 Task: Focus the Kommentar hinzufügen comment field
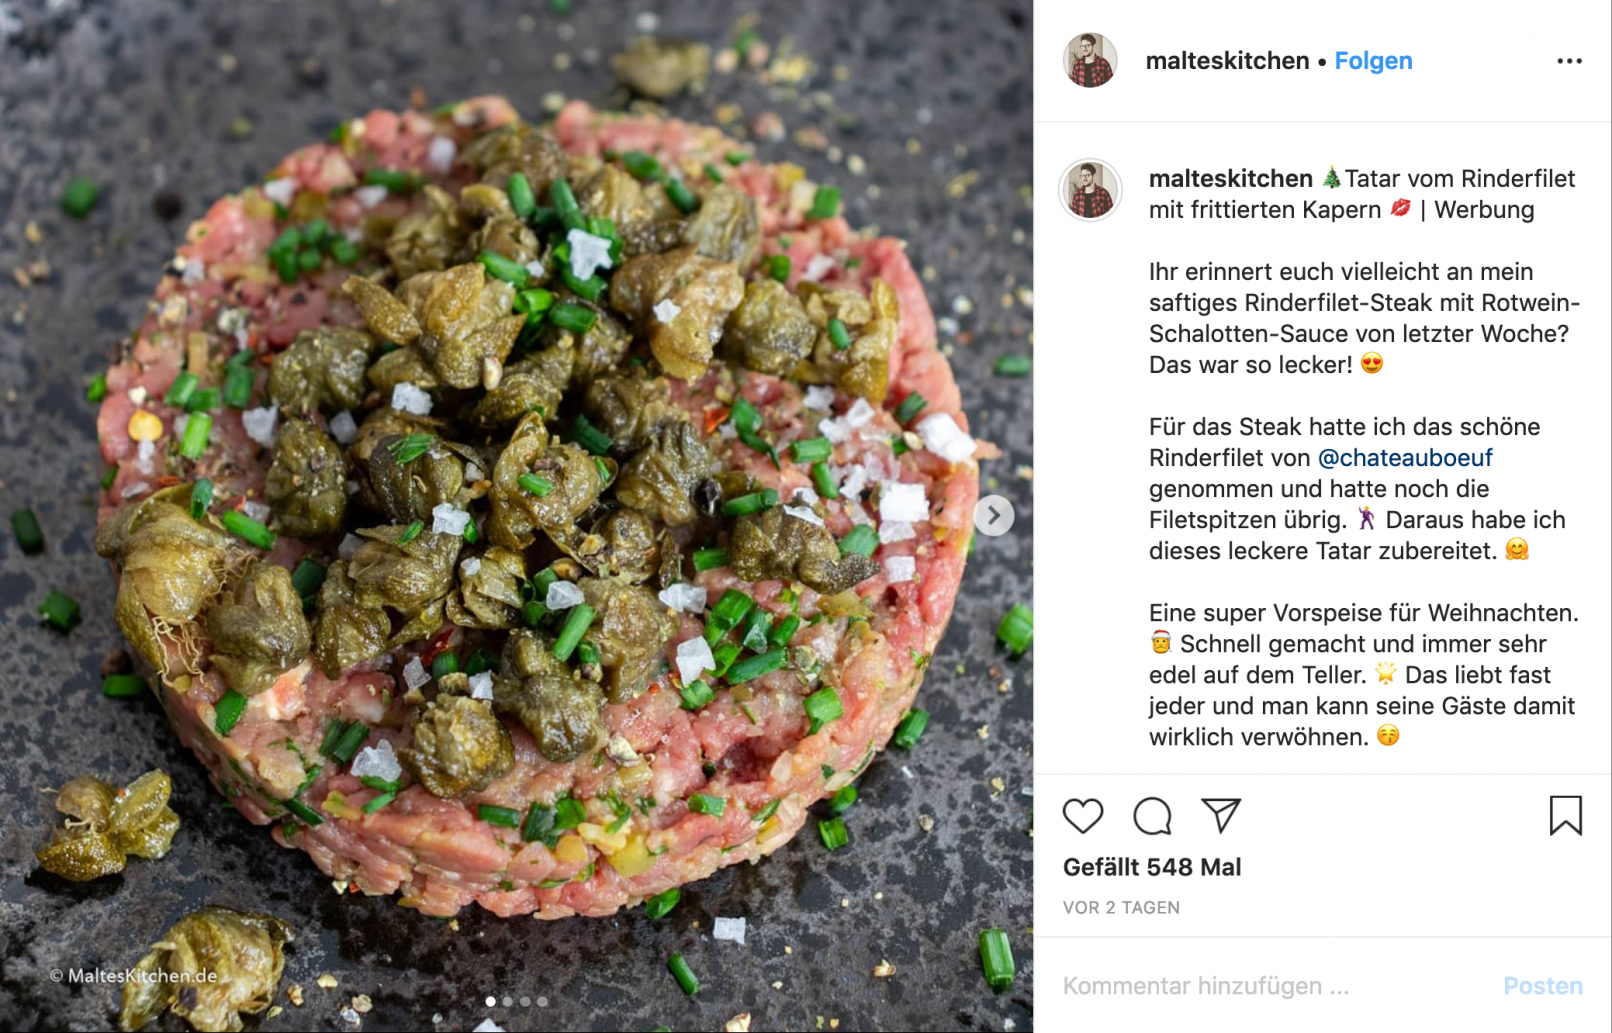(1270, 986)
